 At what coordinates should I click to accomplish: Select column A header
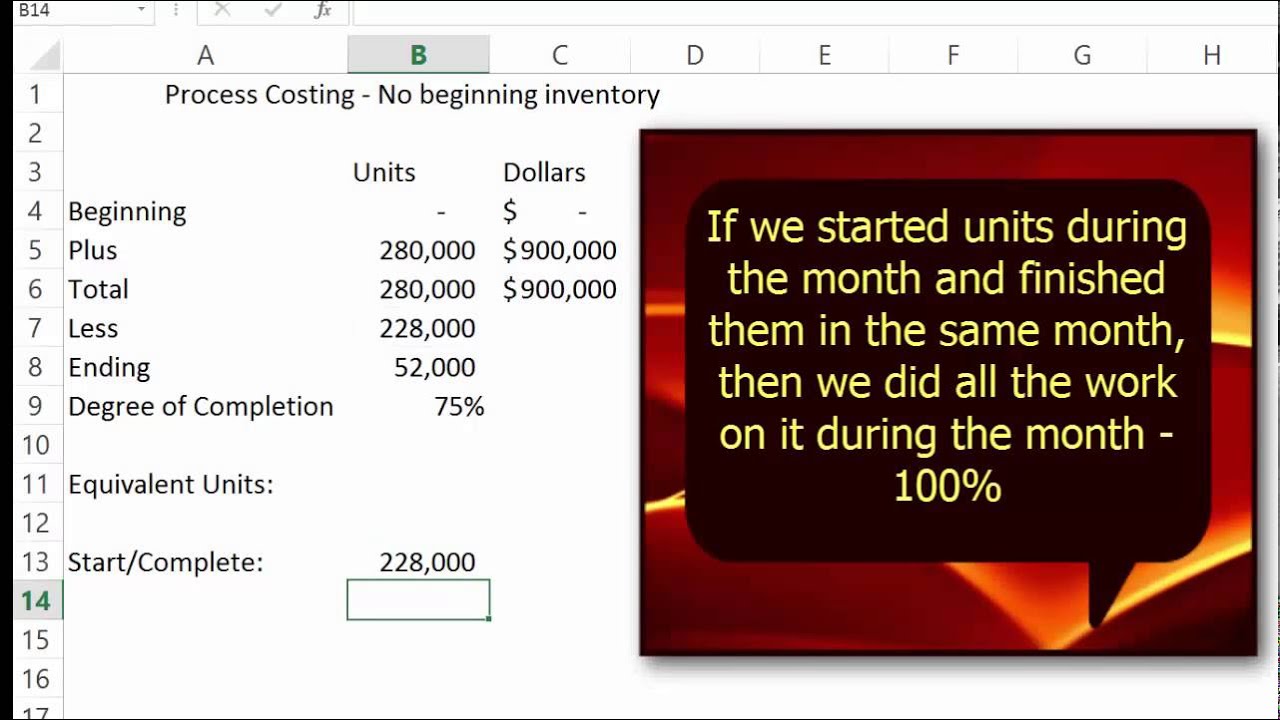[205, 56]
